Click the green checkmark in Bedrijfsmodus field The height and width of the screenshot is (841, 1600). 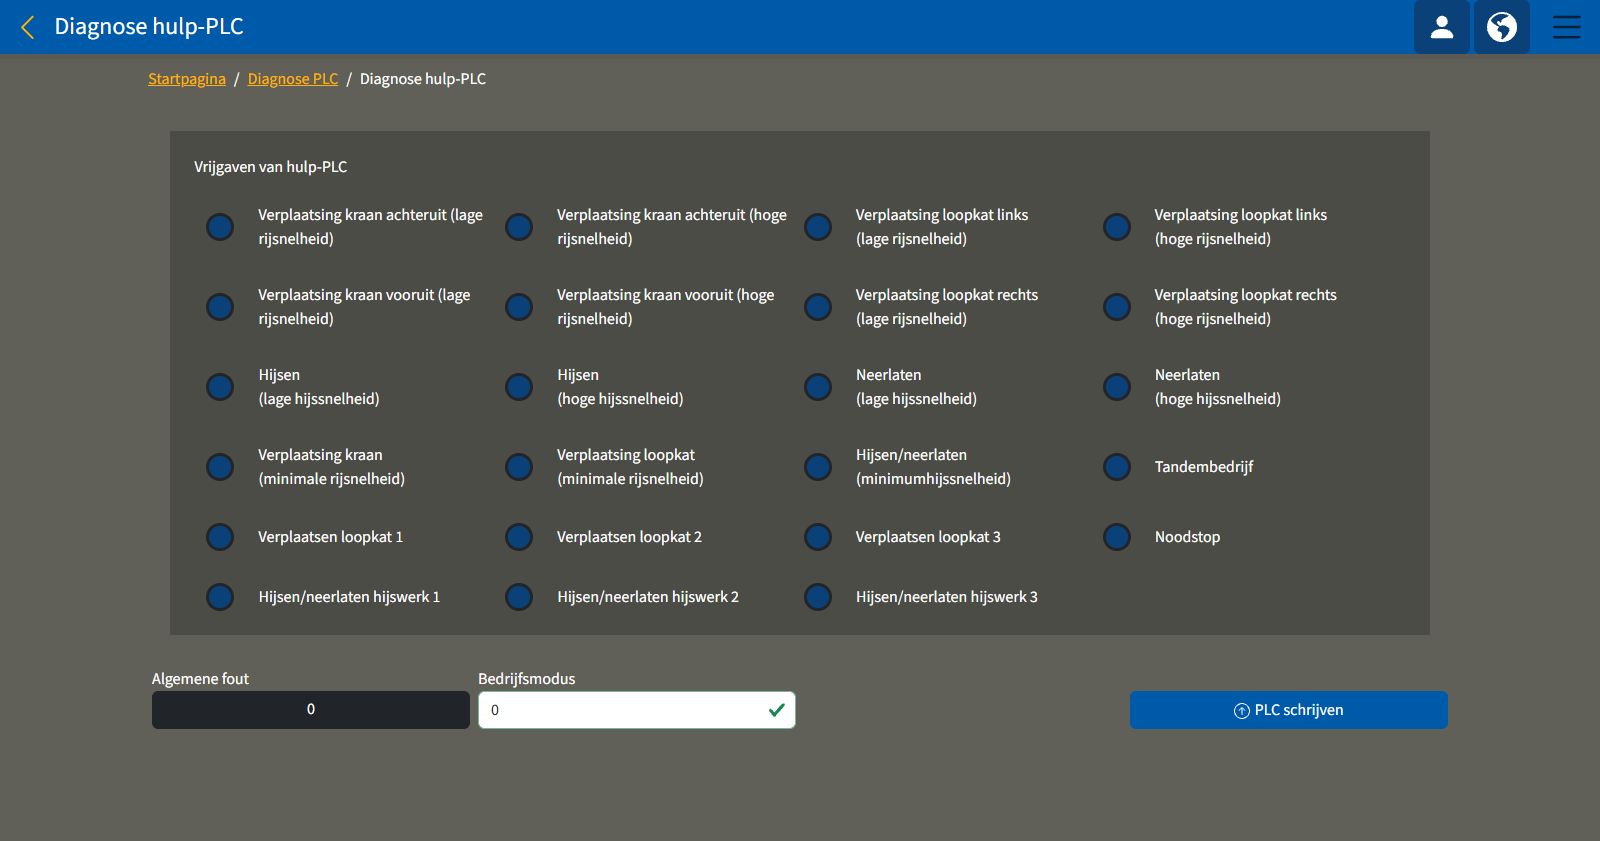pos(776,710)
